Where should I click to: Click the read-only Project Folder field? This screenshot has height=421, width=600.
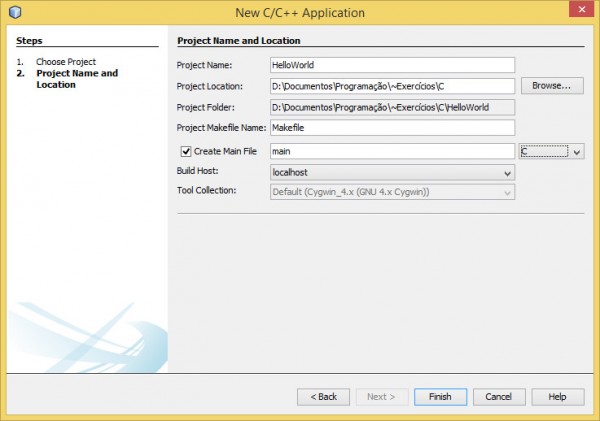click(392, 107)
